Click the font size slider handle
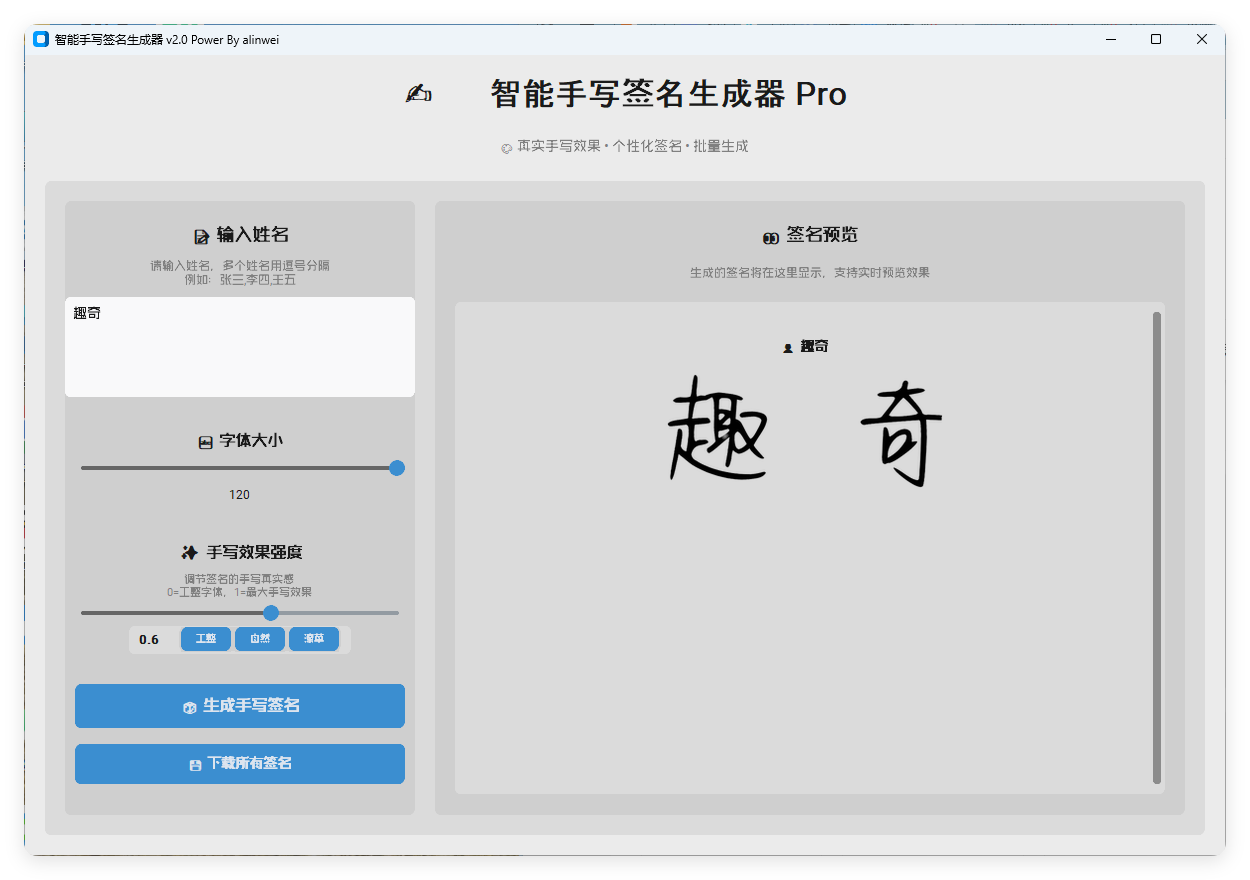 point(397,467)
